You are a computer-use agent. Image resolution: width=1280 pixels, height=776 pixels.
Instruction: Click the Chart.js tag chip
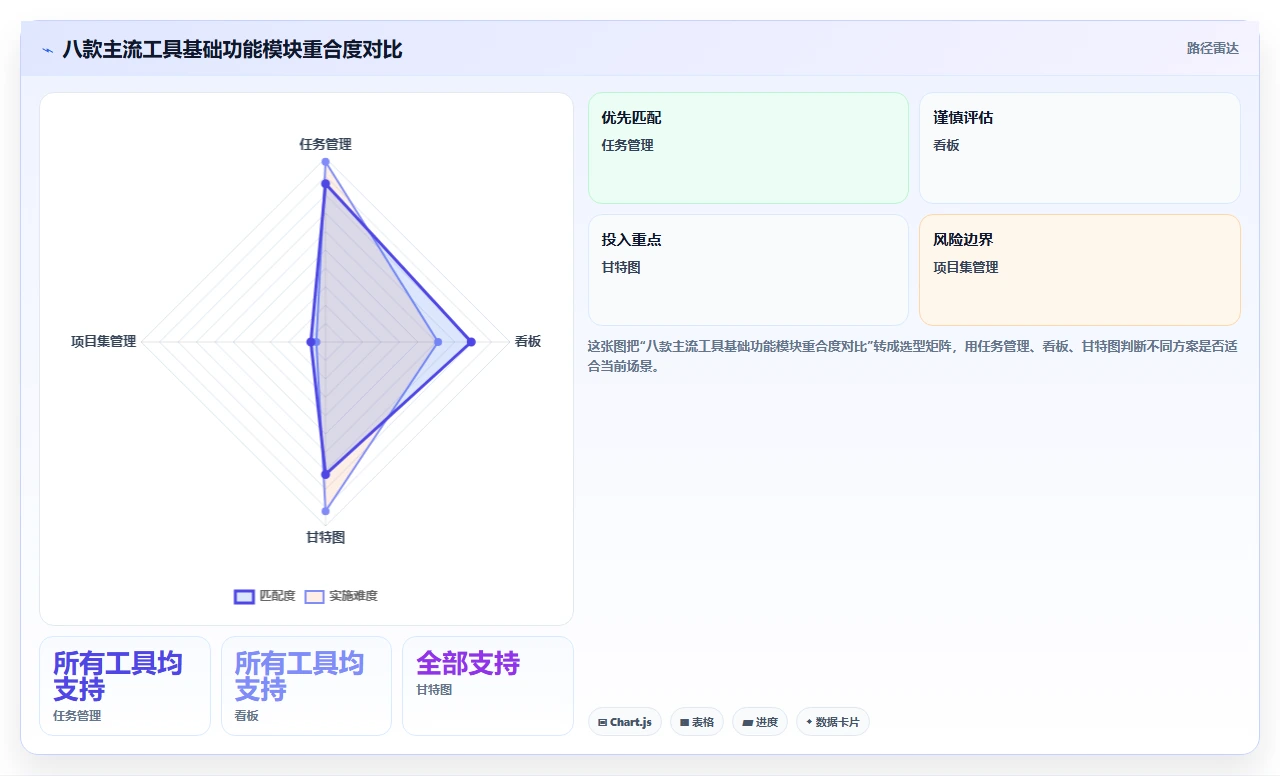[x=625, y=722]
